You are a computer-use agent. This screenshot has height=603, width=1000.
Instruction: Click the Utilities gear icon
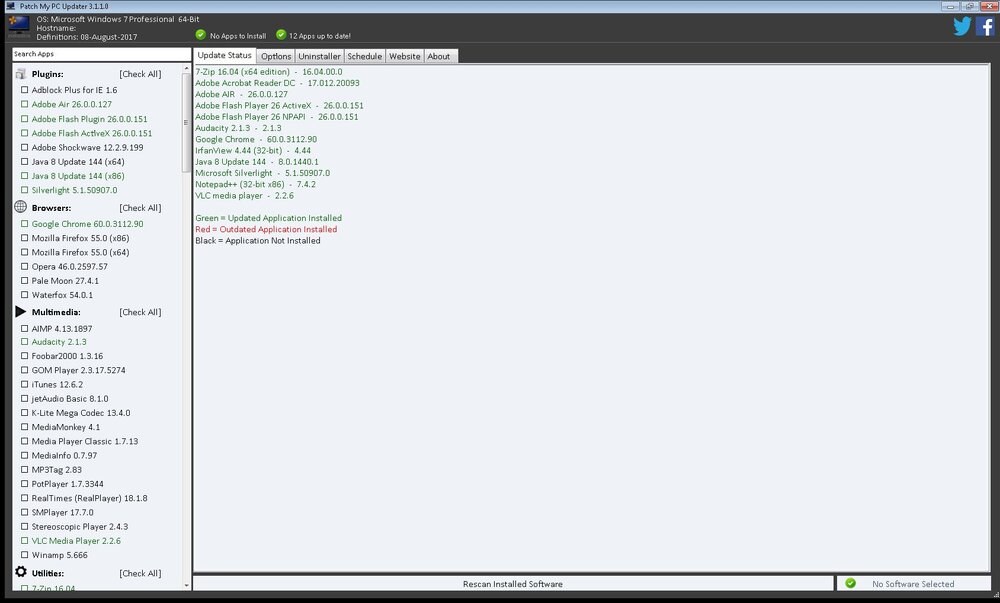[x=21, y=571]
